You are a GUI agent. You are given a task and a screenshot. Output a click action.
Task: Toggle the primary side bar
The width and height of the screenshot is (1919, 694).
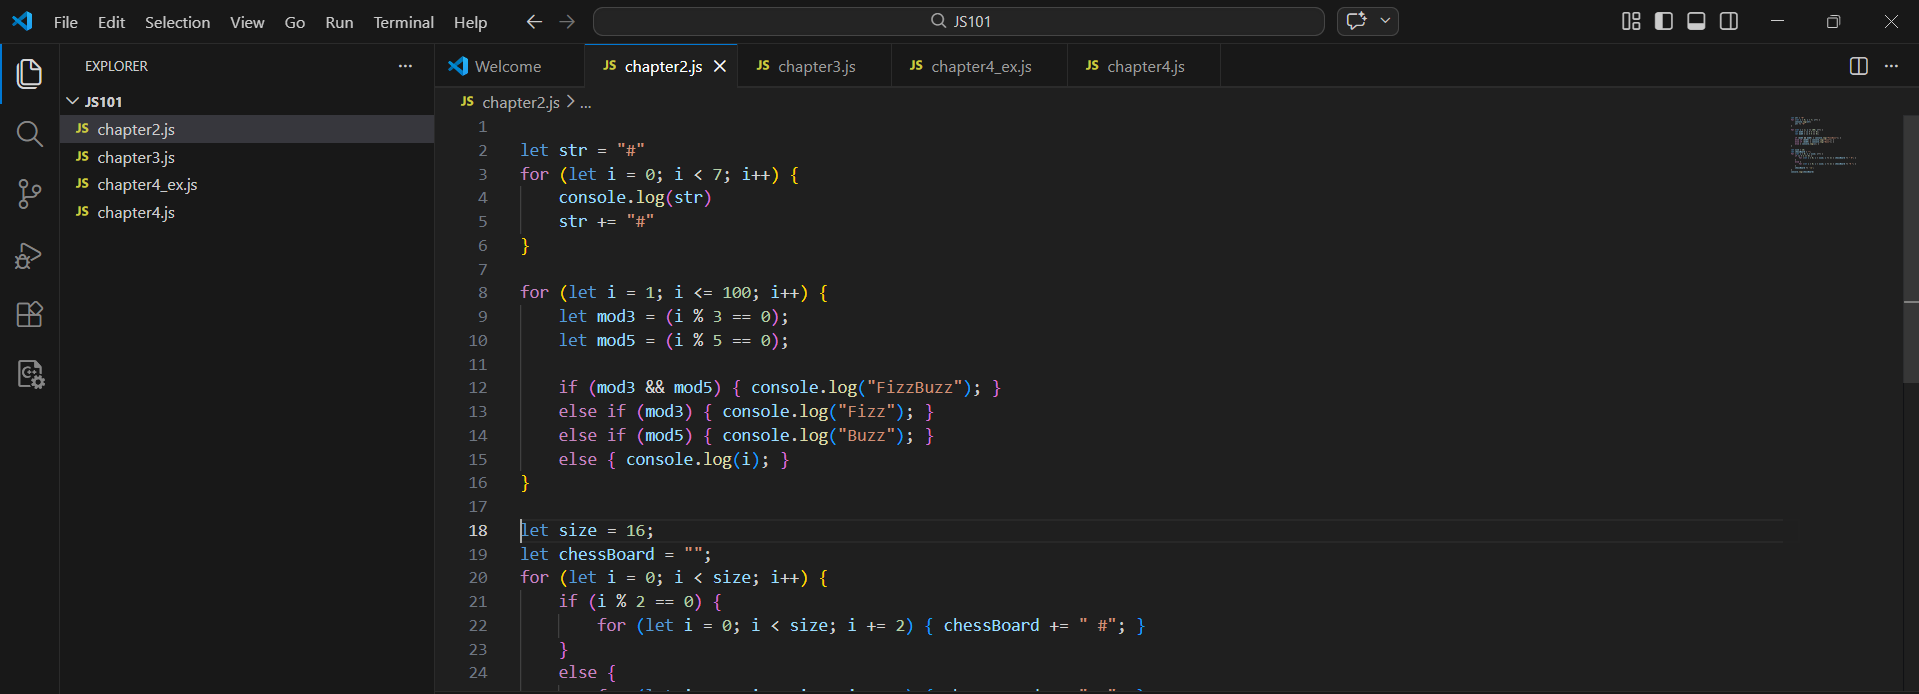coord(1664,21)
